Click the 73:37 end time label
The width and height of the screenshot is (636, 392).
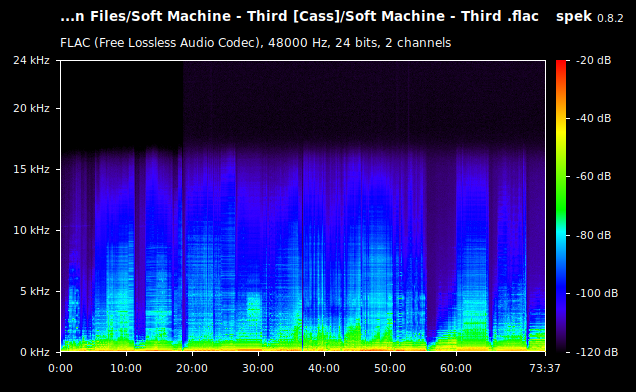point(545,368)
